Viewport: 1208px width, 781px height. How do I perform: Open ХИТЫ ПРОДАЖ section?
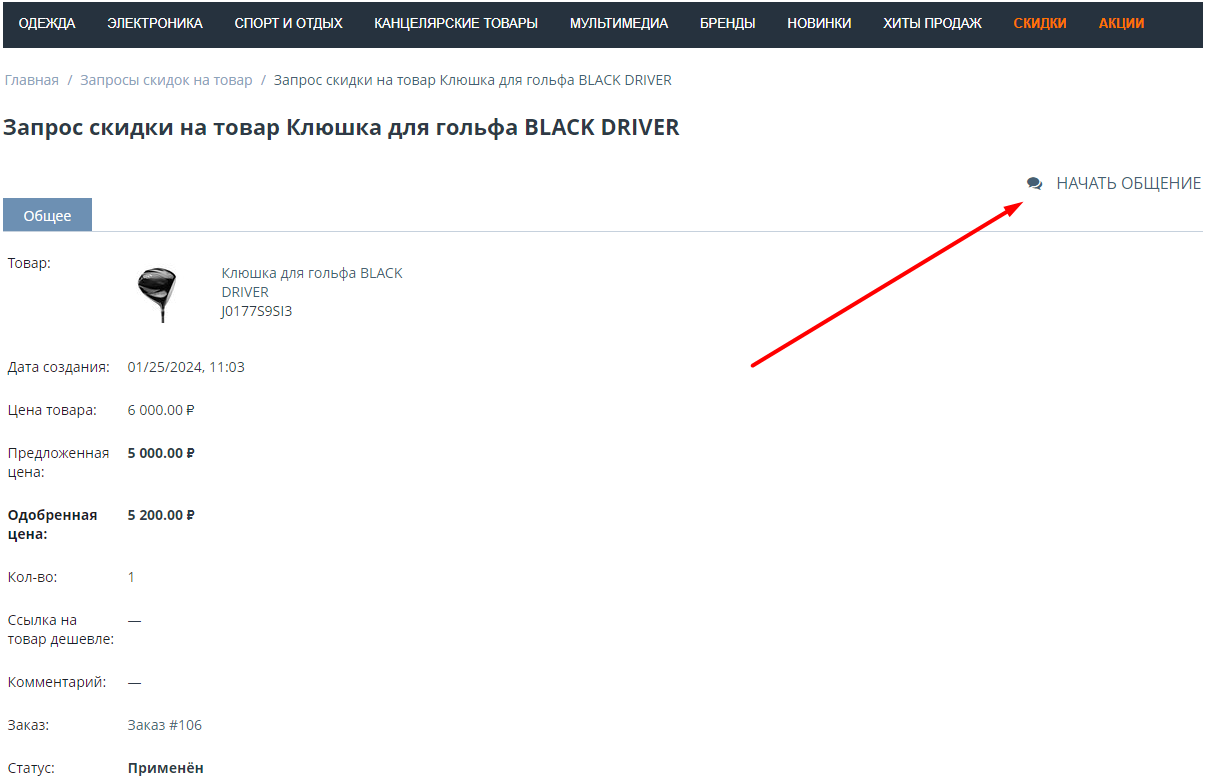(x=933, y=23)
